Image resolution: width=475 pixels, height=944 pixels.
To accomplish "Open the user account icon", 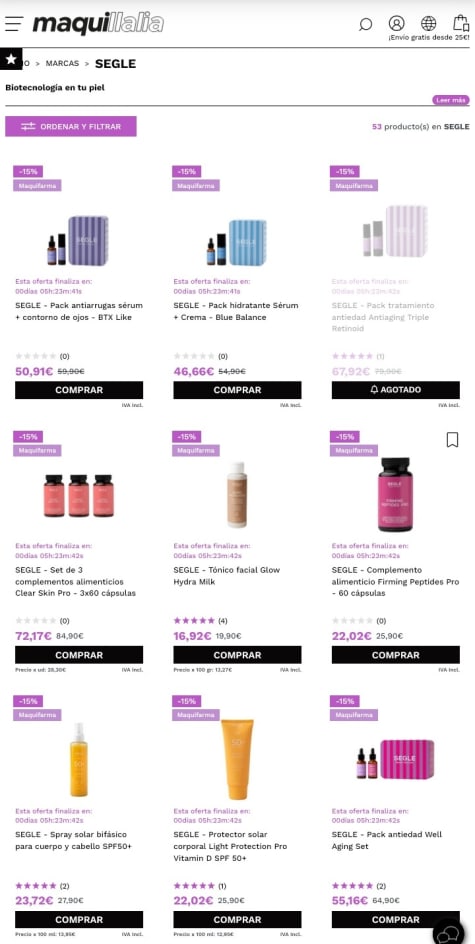I will point(397,23).
